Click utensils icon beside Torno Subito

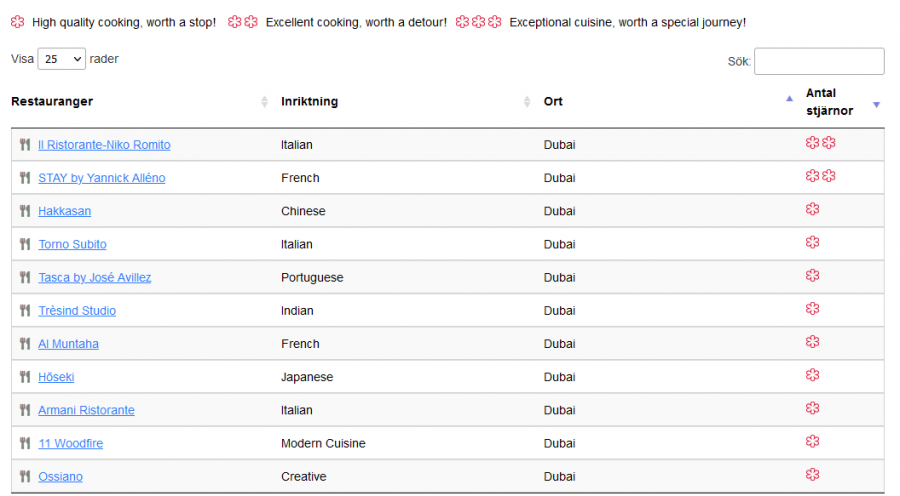(x=25, y=244)
